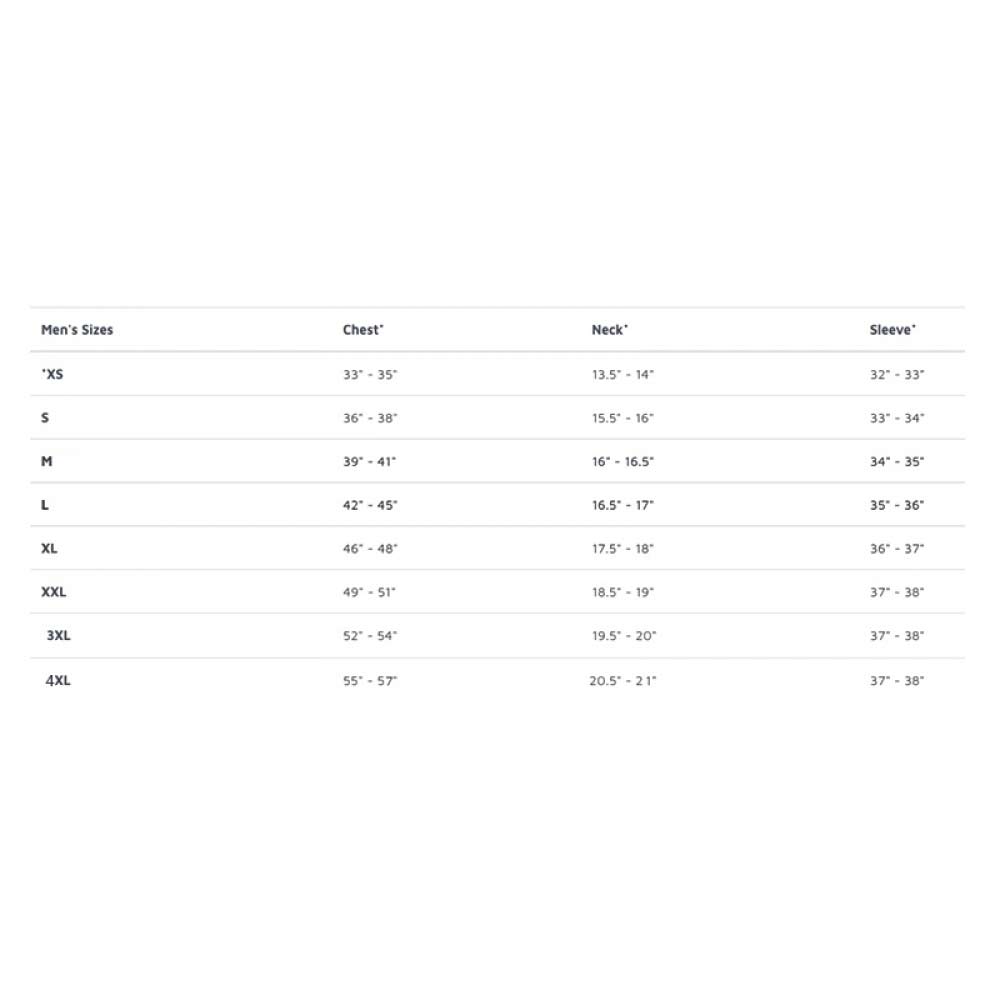The height and width of the screenshot is (1000, 1000).
Task: Click sleeve measurement 35" - 36"
Action: 897,505
